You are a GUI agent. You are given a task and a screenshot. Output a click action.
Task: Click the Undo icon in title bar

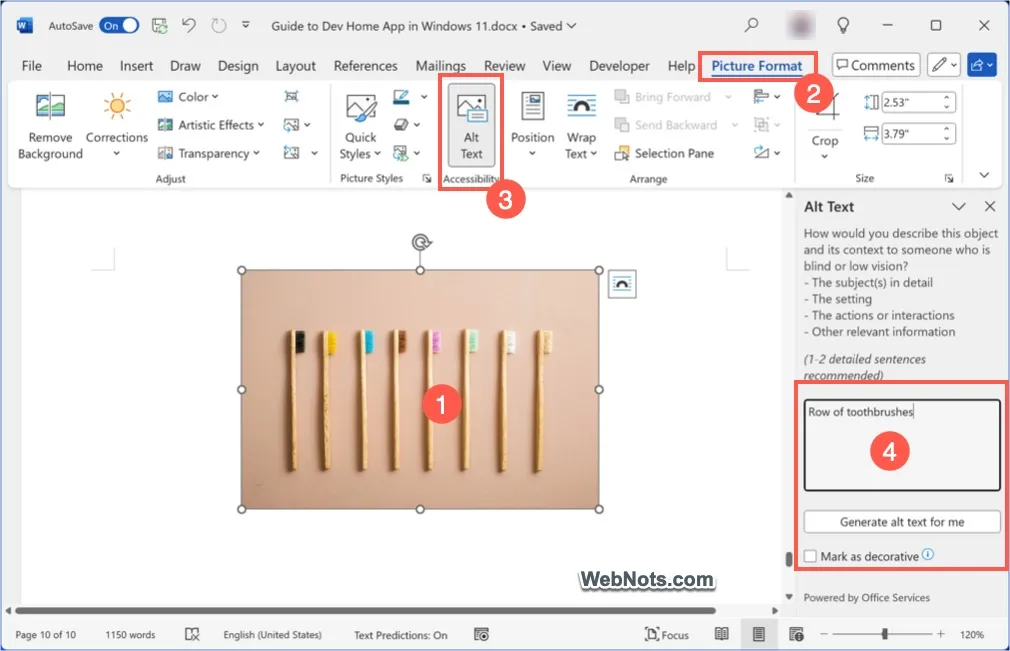(190, 26)
